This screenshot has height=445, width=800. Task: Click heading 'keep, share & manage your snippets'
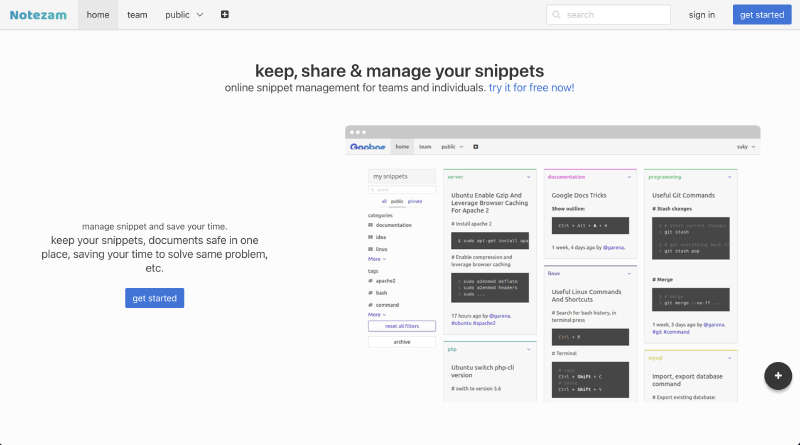tap(399, 71)
